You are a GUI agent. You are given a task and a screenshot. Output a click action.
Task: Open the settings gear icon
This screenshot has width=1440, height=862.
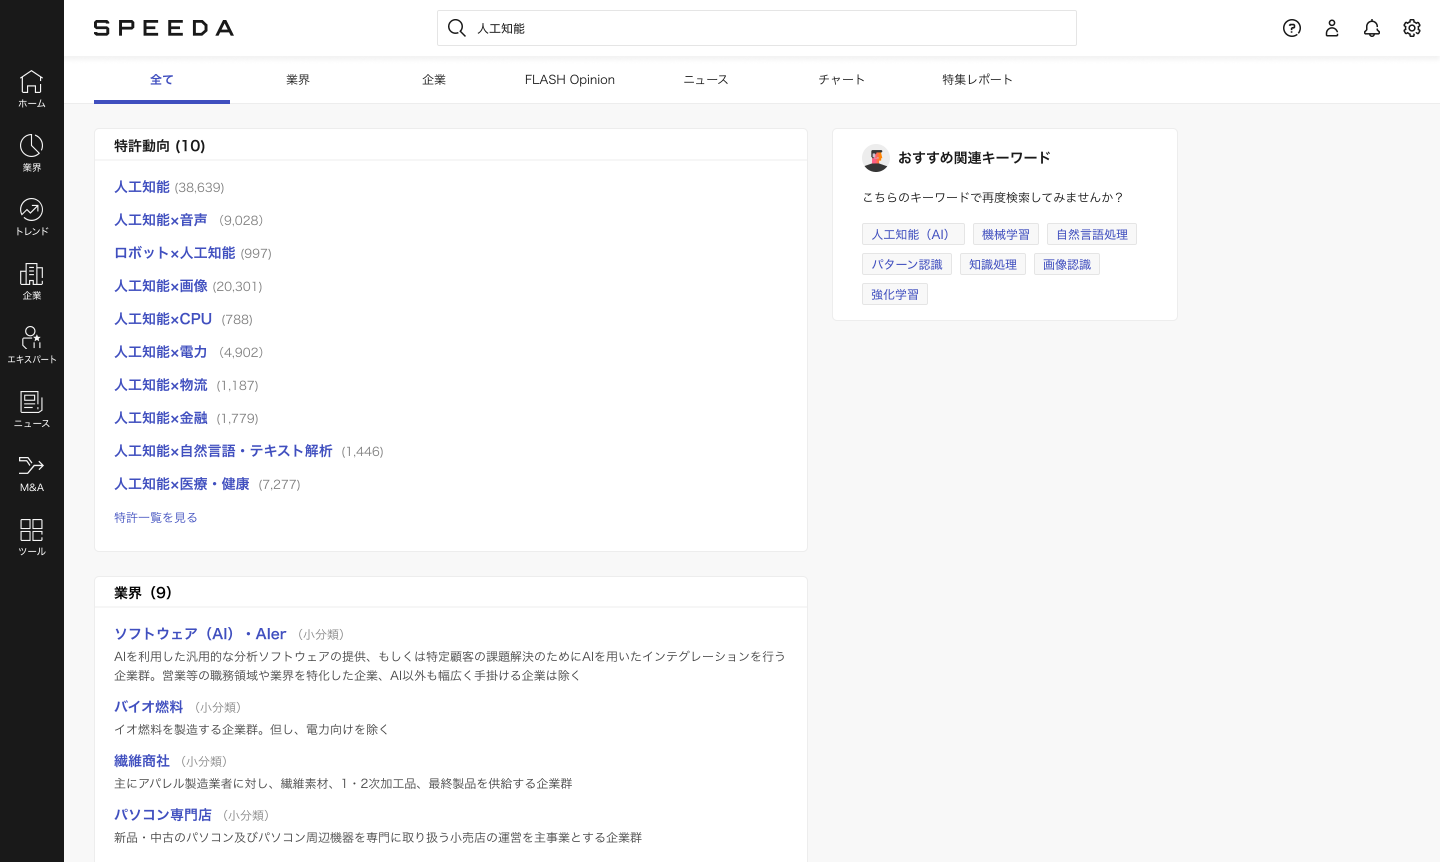tap(1412, 28)
